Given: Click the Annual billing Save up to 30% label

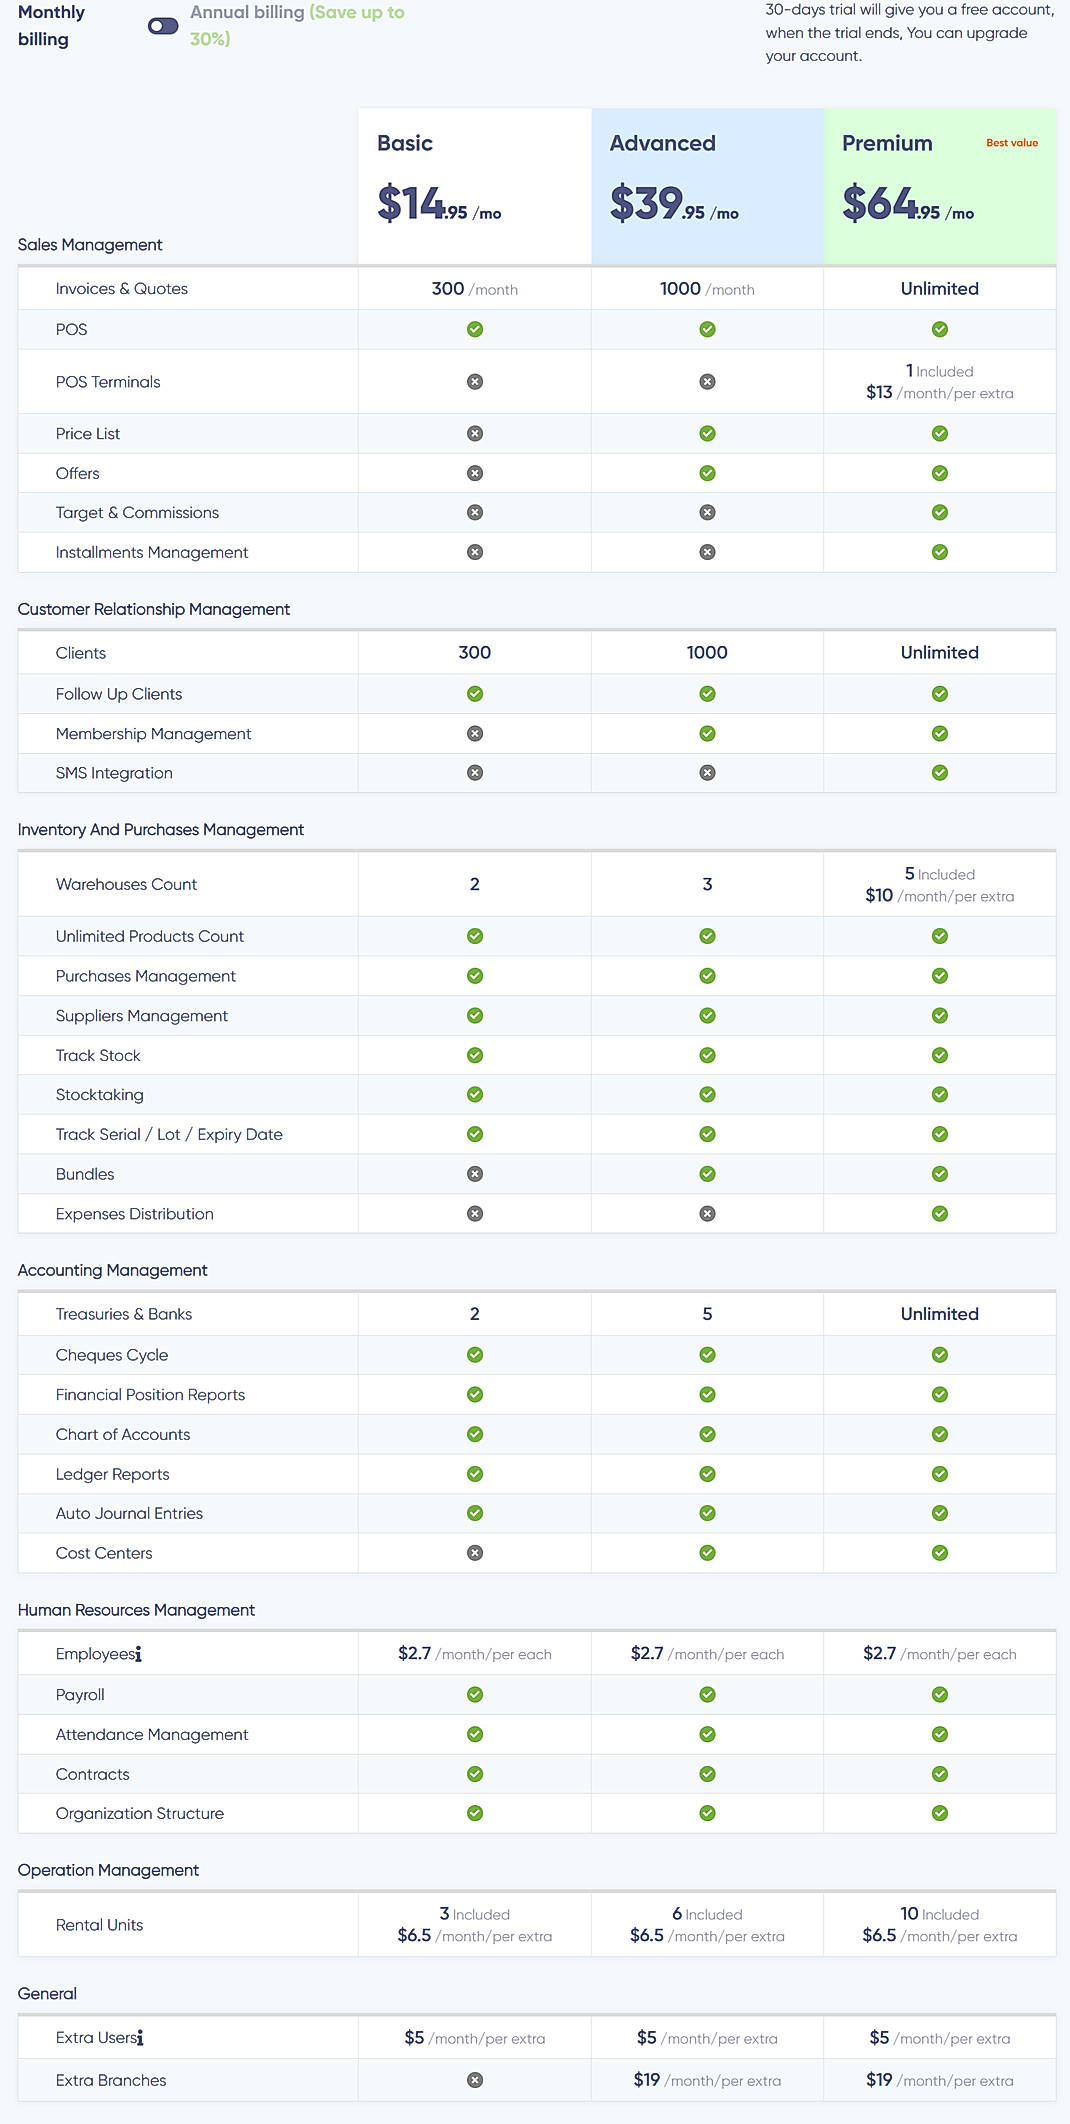Looking at the screenshot, I should point(297,26).
